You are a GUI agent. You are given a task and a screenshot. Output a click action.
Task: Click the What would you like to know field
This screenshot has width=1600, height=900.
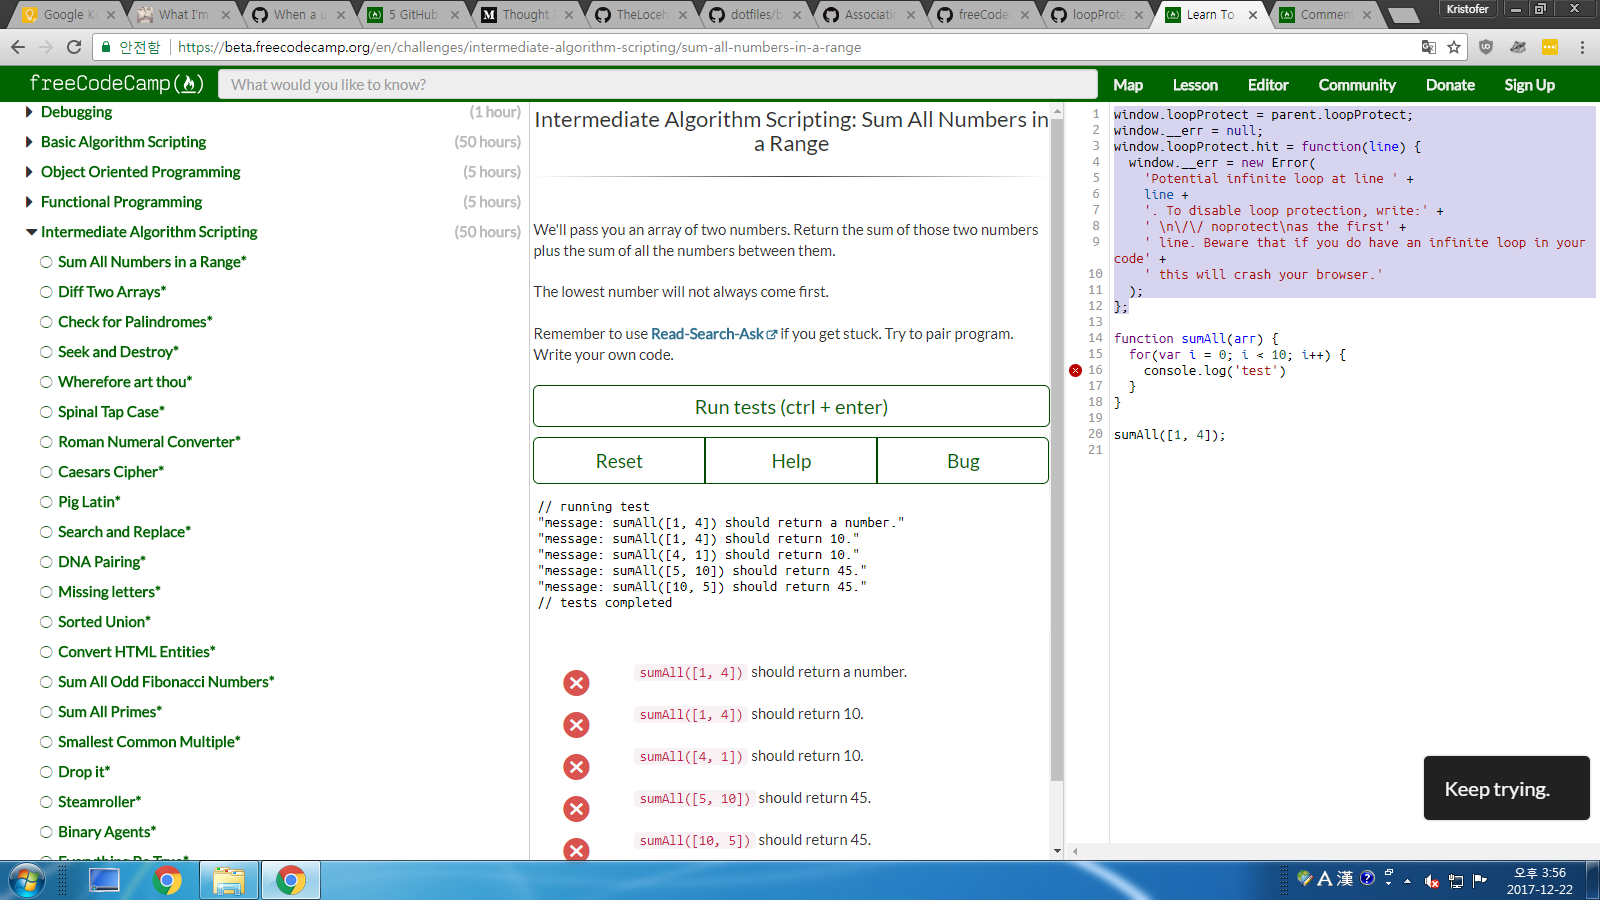[x=660, y=84]
